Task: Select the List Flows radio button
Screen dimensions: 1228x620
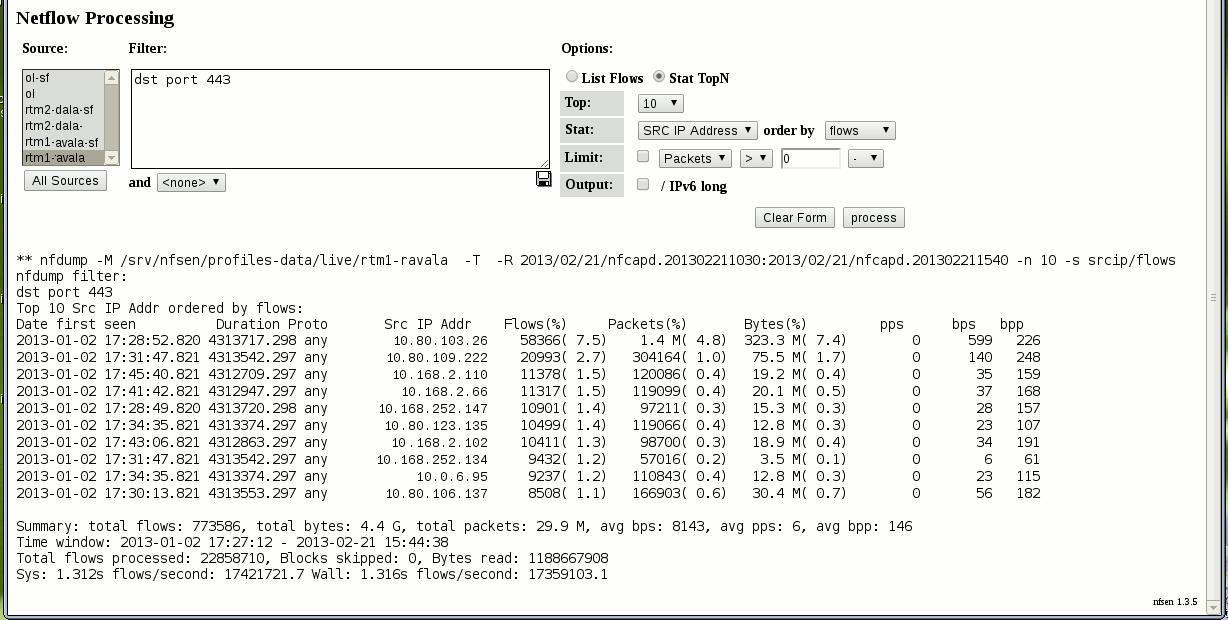Action: (x=572, y=76)
